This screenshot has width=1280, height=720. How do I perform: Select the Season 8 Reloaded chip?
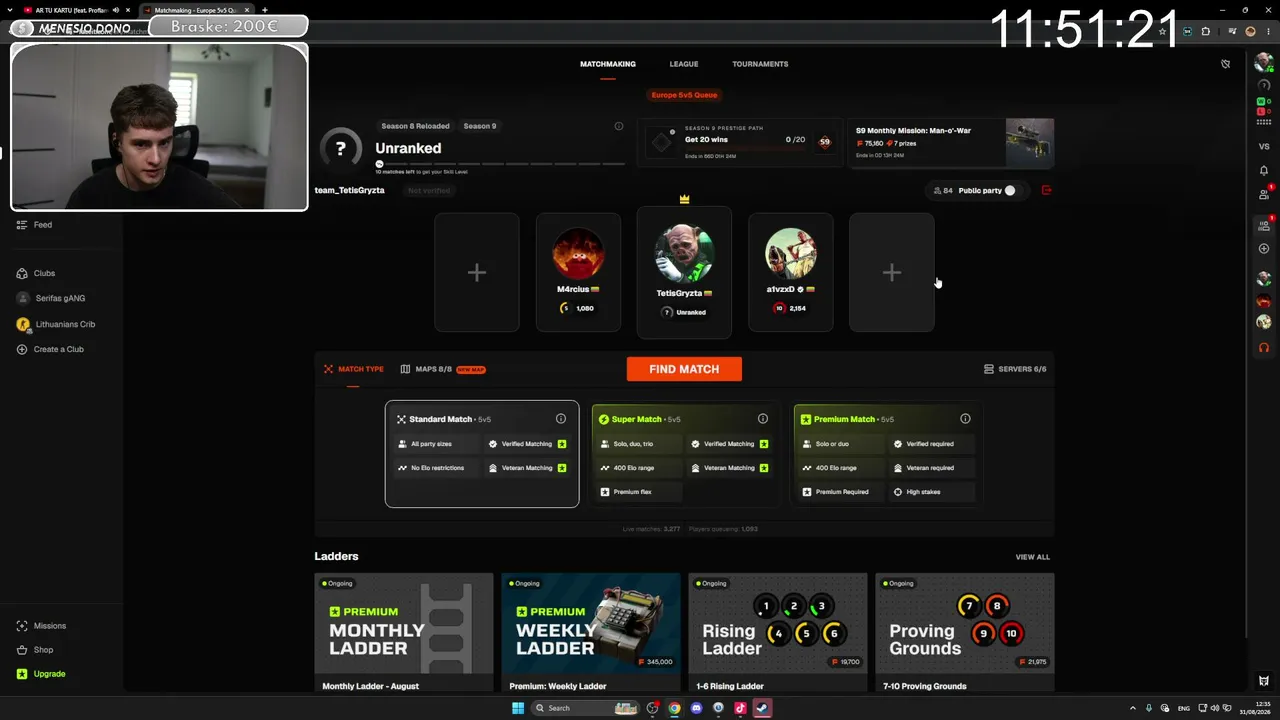tap(415, 126)
